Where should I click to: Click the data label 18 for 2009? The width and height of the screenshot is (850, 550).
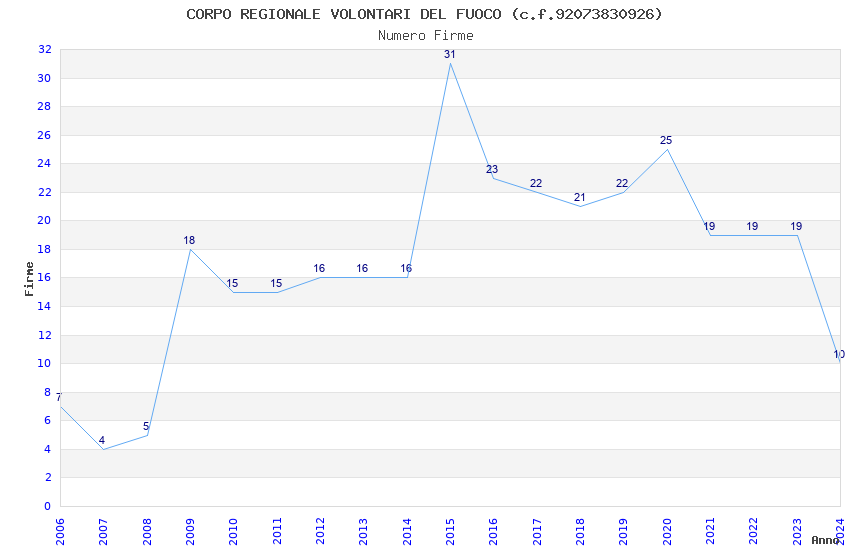tap(189, 240)
